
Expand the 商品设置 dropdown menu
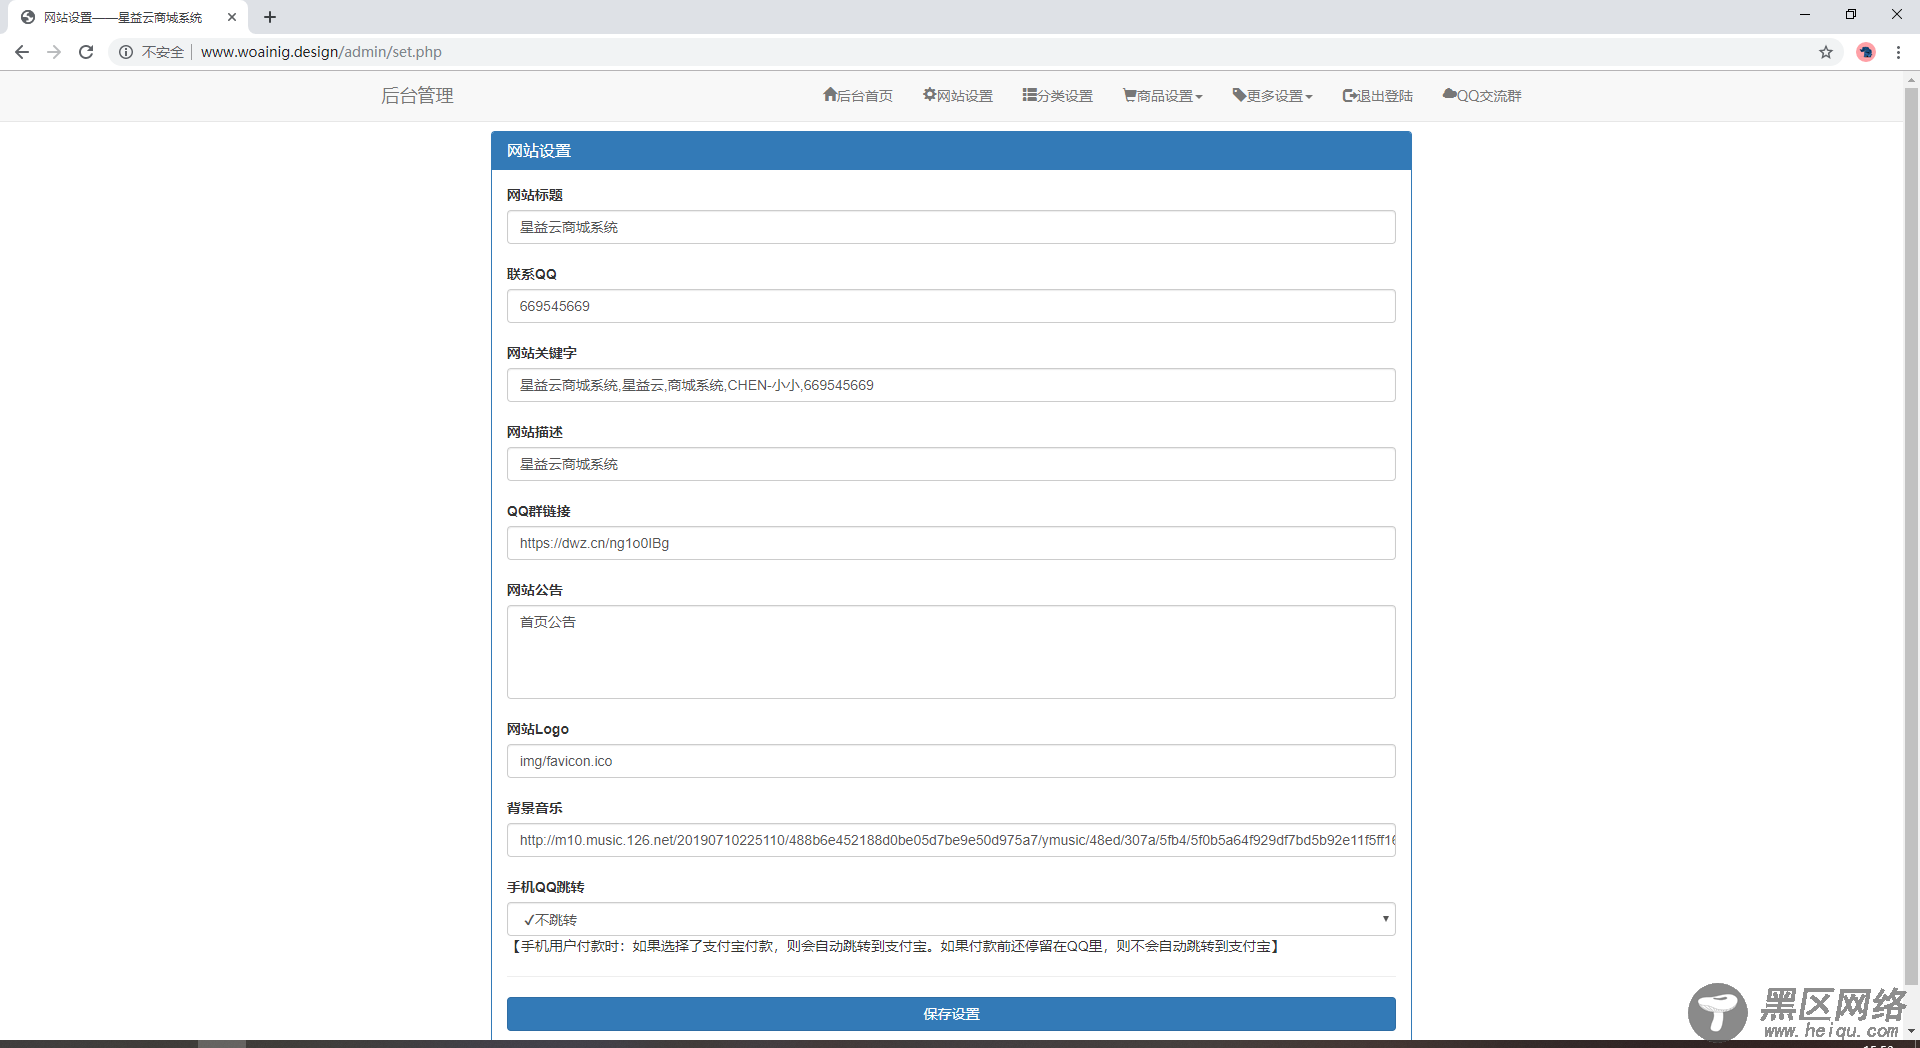coord(1163,96)
